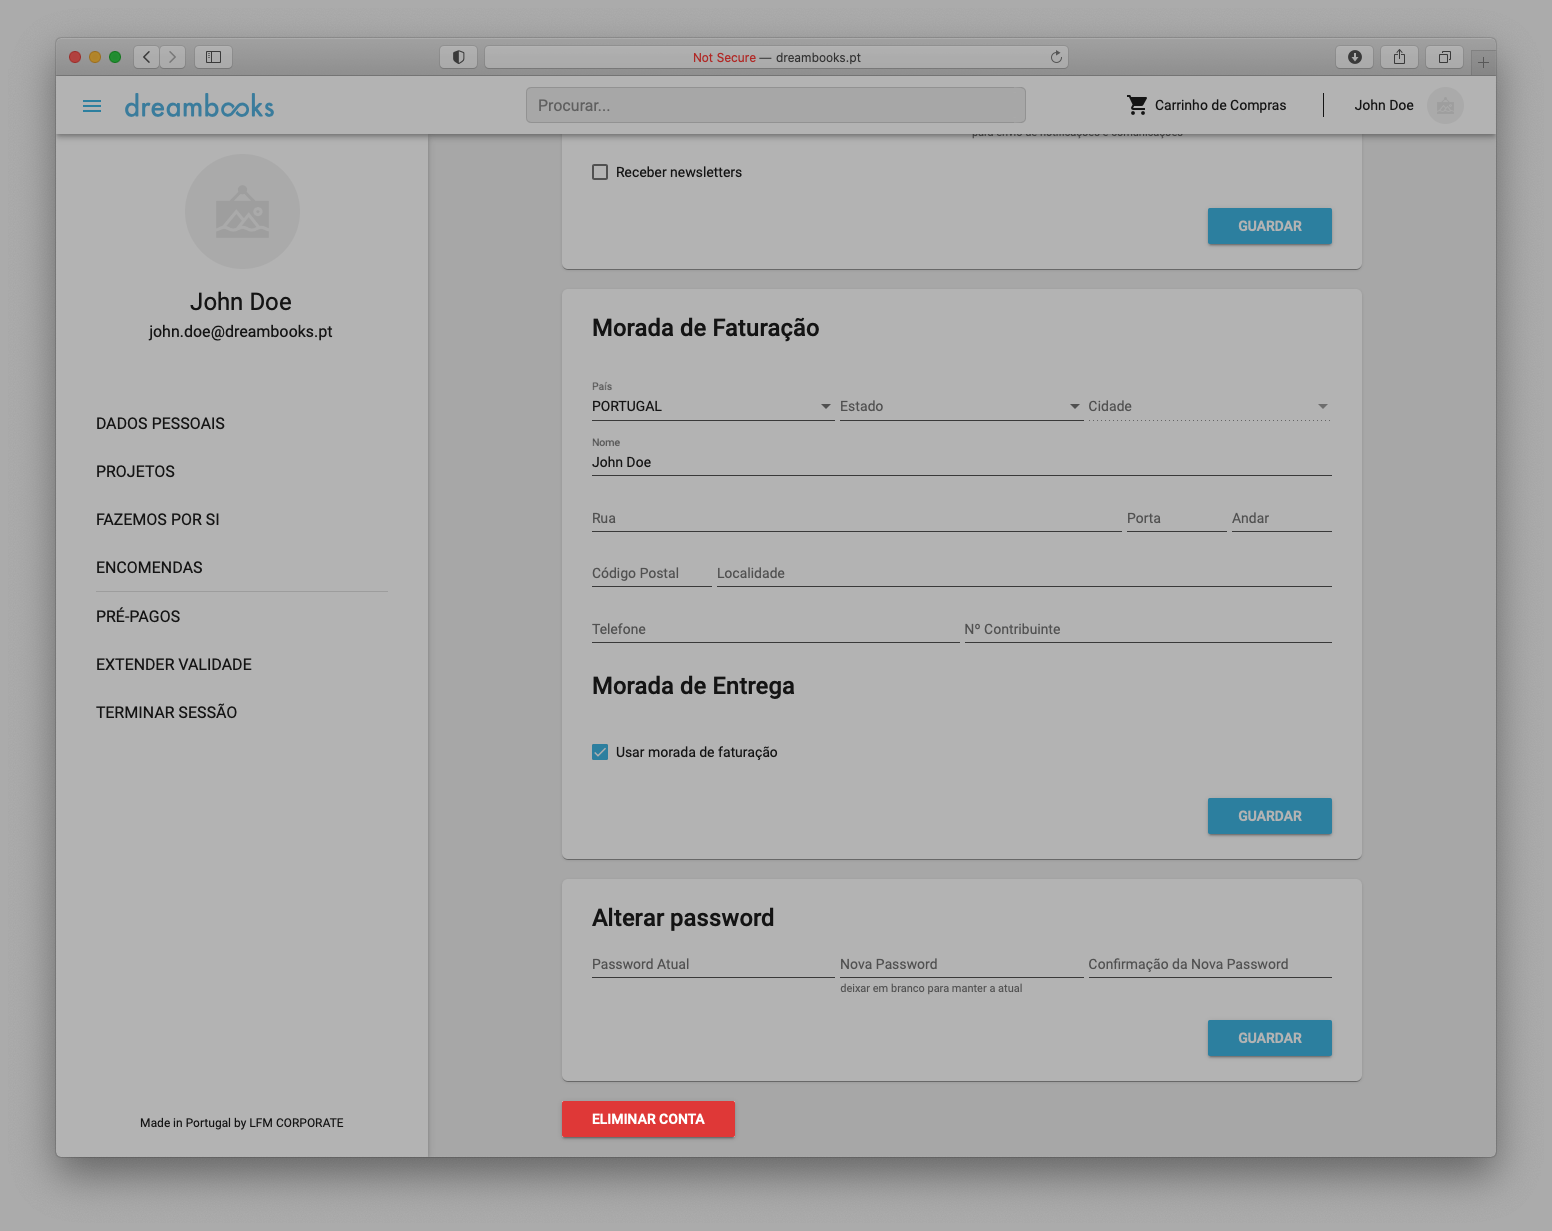Open Safari downloads icon
The image size is (1552, 1231).
pos(1354,57)
